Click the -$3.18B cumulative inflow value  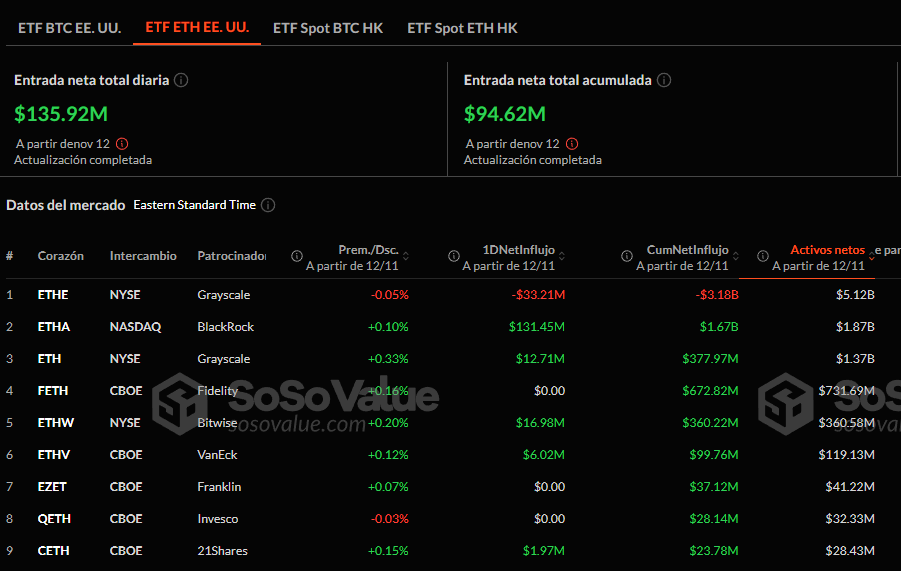pyautogui.click(x=717, y=295)
